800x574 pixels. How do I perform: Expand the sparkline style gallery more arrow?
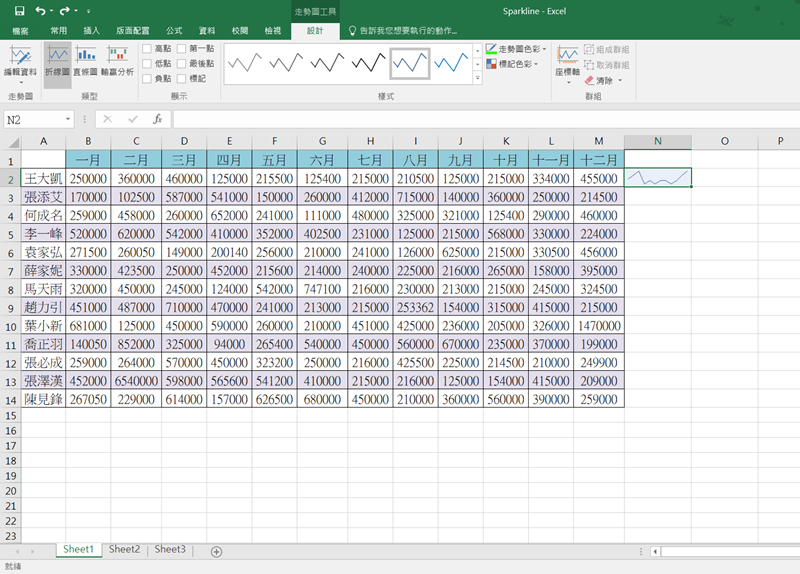tap(475, 79)
